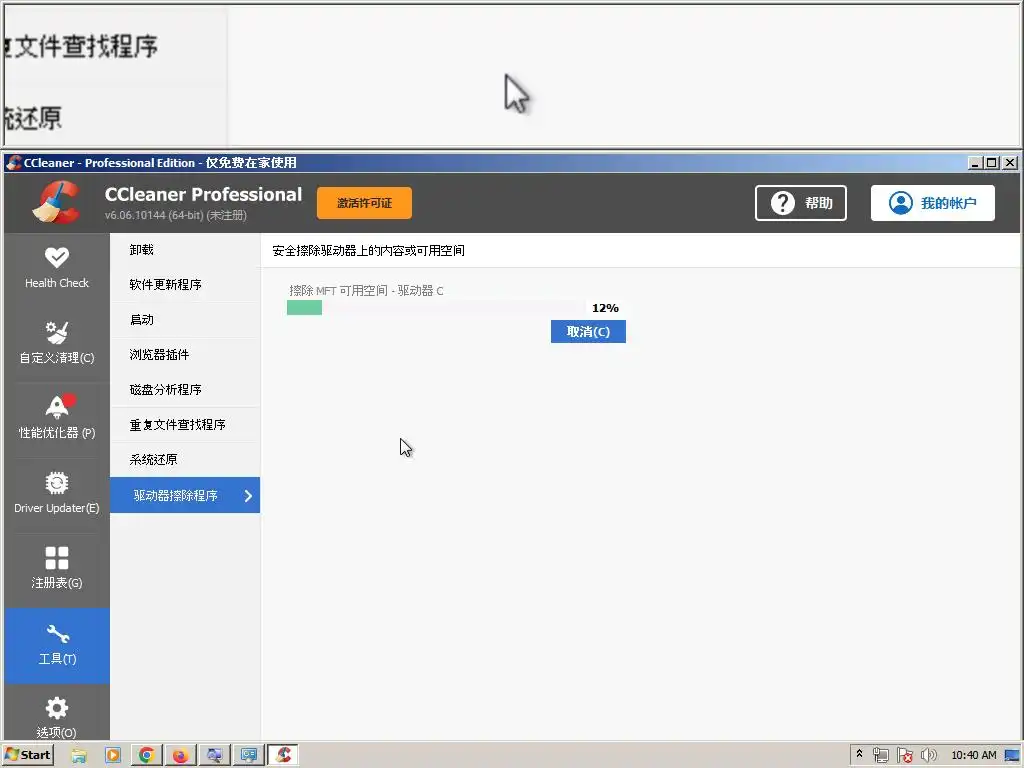Click the network tray icon

881,756
